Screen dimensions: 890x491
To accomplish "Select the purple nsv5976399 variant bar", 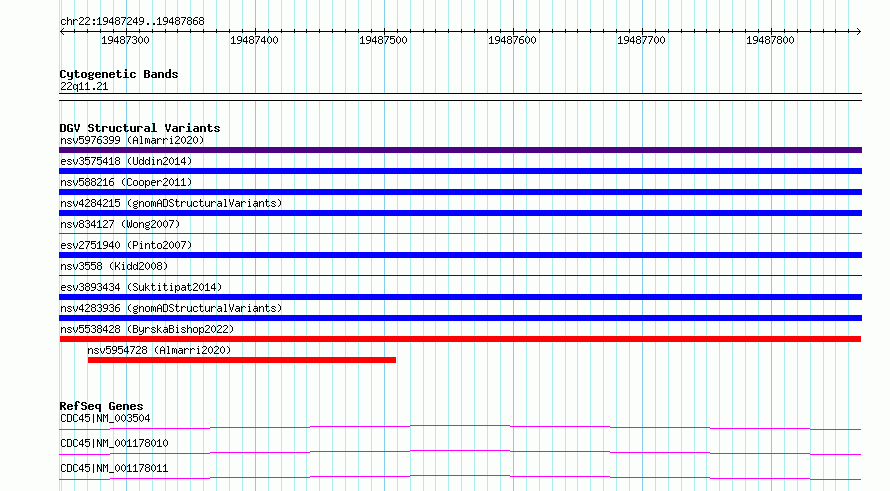I will [x=460, y=150].
